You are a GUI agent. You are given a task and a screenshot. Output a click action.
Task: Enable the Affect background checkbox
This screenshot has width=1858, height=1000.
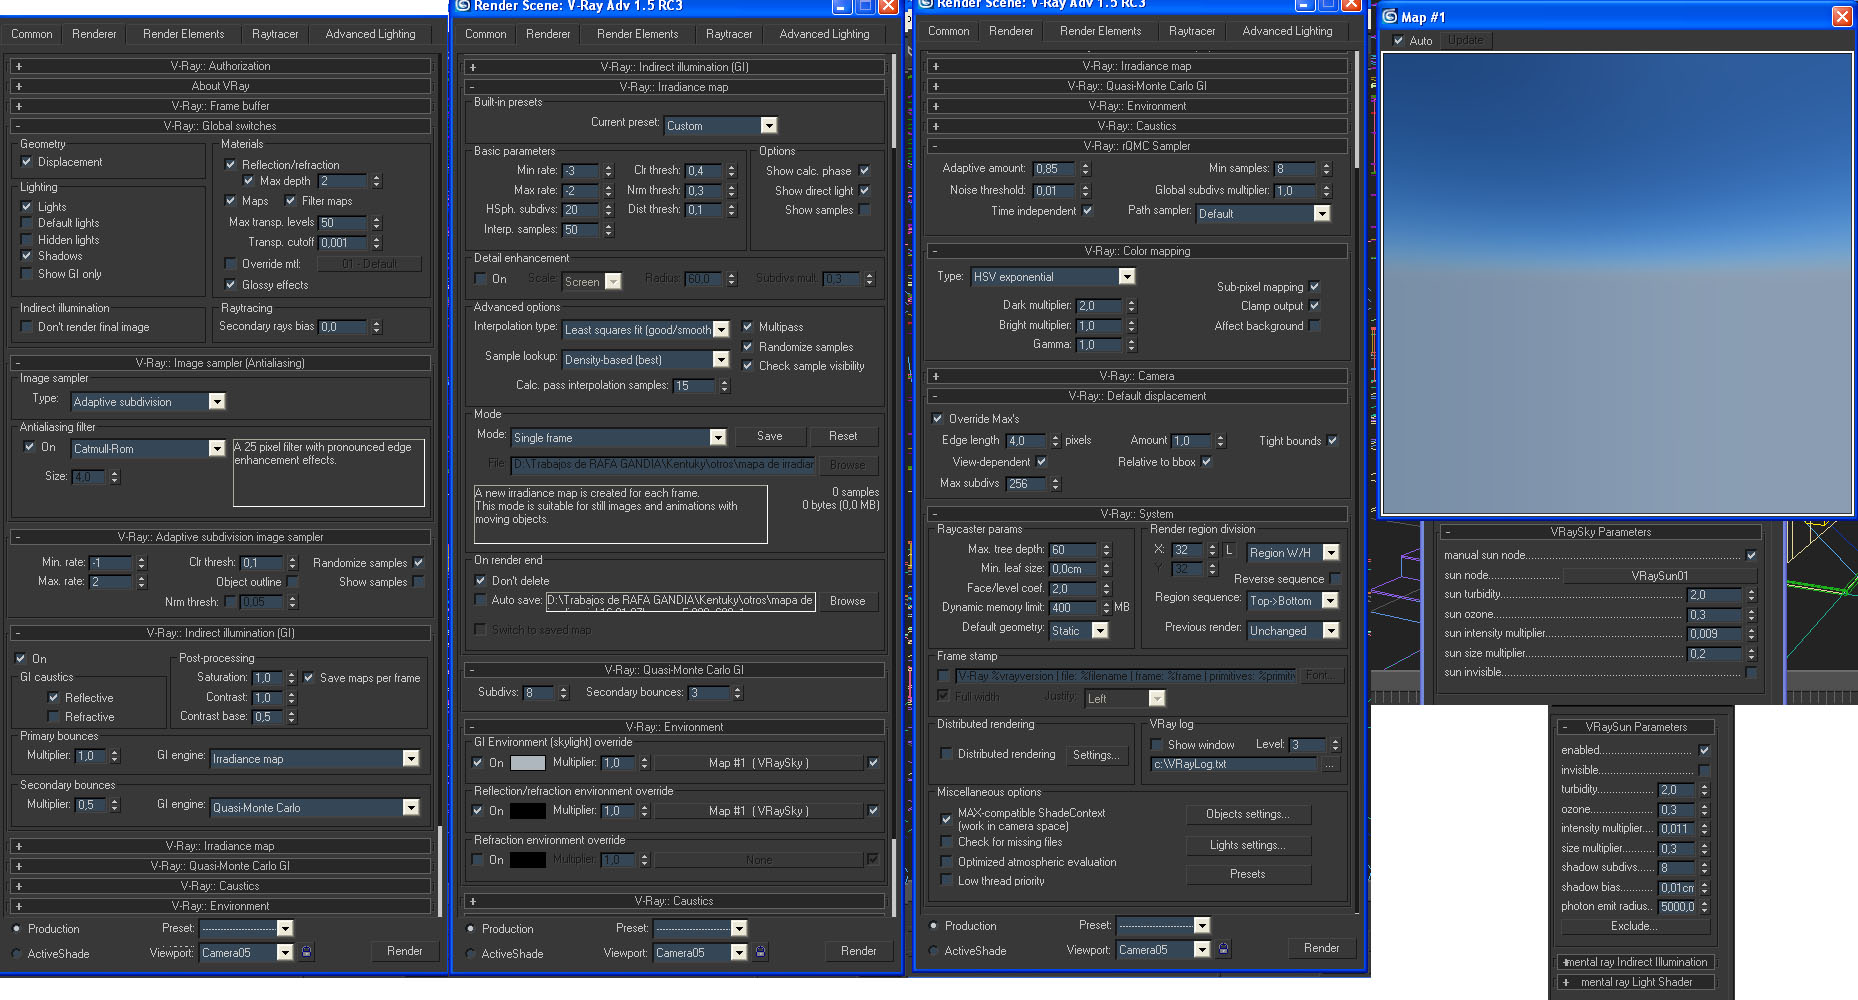coord(1314,326)
